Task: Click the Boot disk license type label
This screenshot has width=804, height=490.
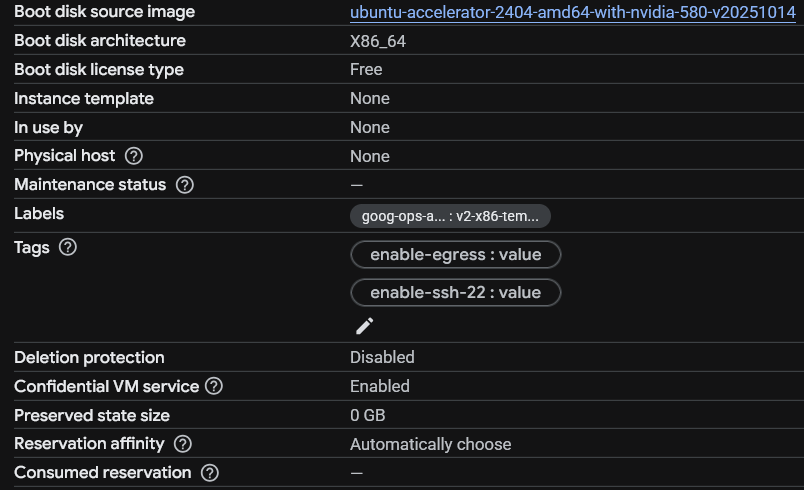Action: tap(99, 69)
